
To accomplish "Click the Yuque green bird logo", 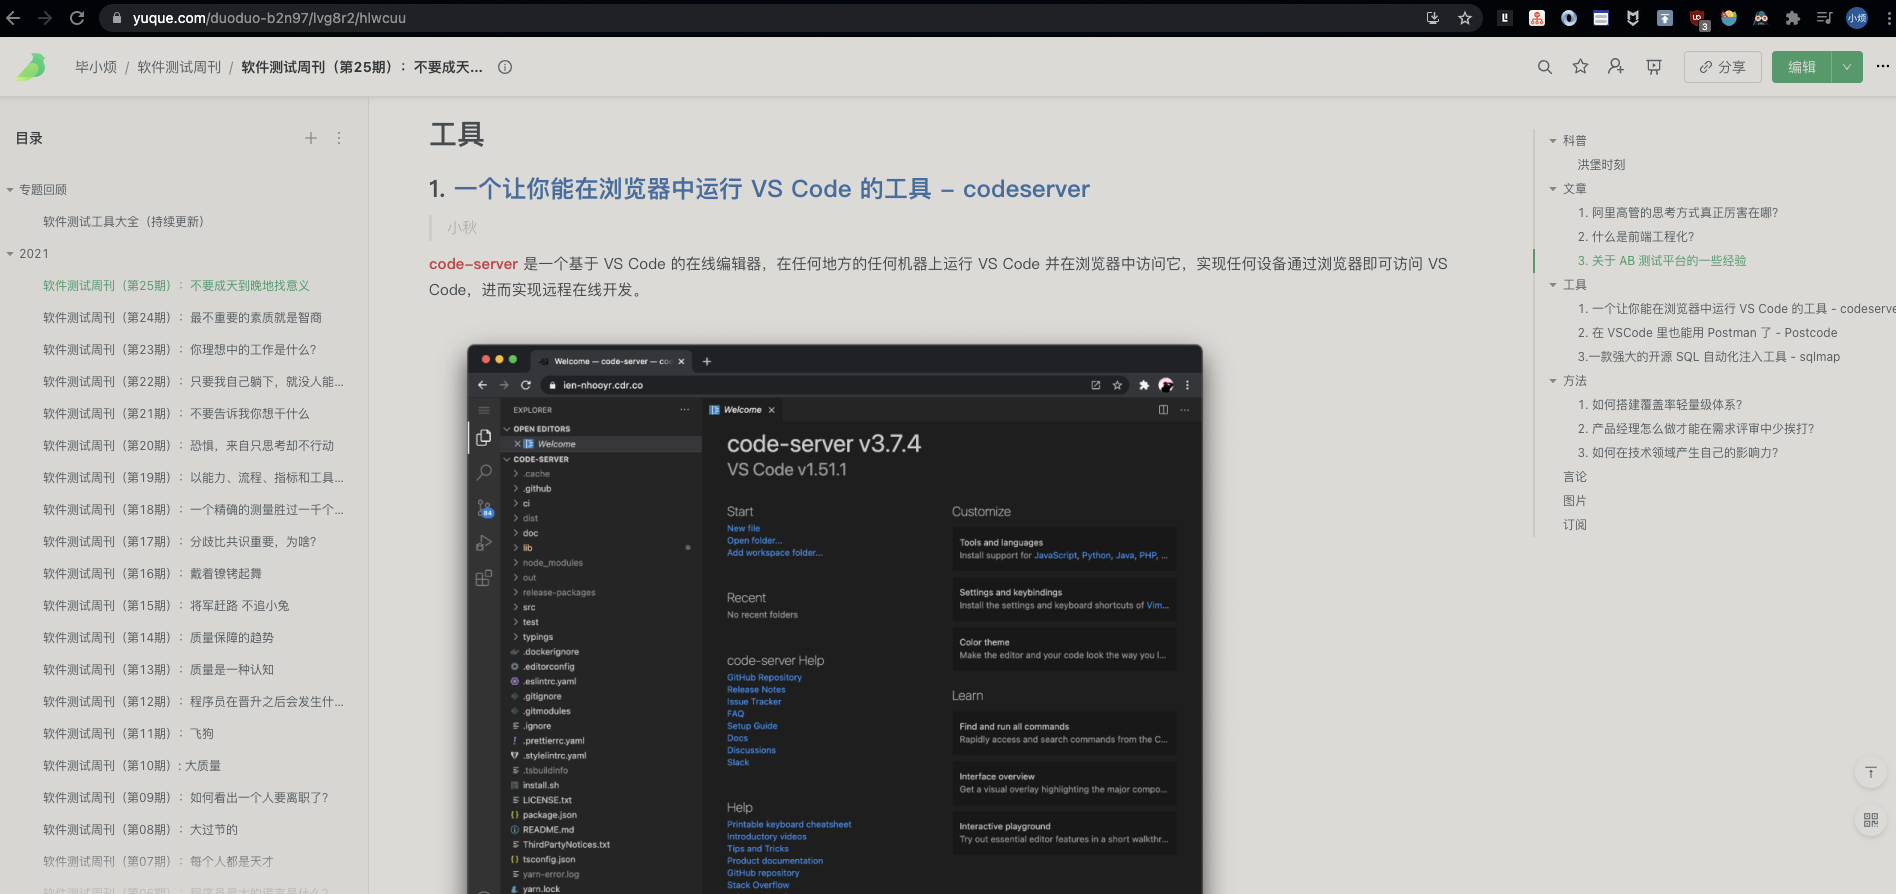I will point(31,67).
